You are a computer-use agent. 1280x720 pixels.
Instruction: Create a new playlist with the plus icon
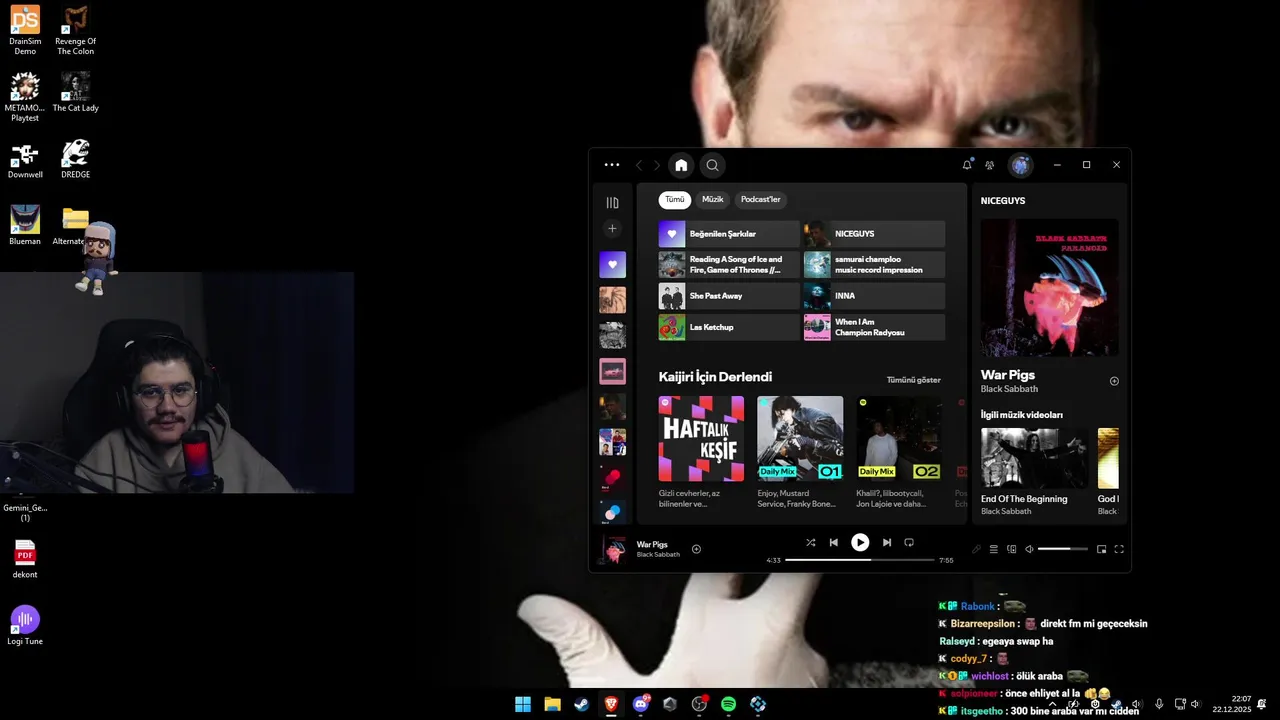click(x=612, y=229)
